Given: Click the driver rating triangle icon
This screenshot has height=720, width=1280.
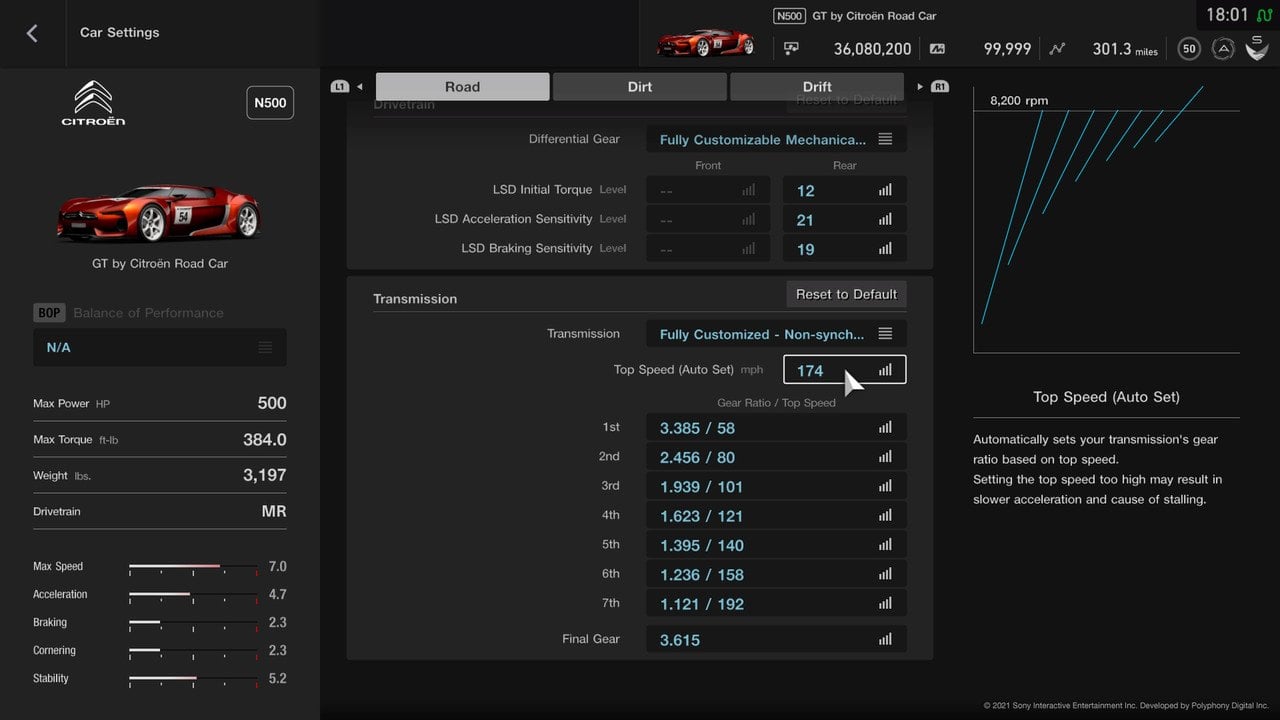Looking at the screenshot, I should coord(1222,48).
